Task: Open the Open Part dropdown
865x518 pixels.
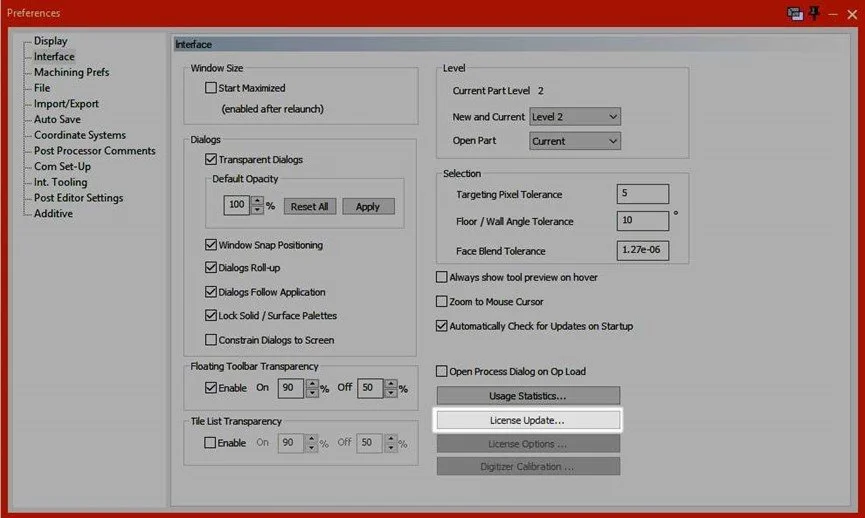Action: pyautogui.click(x=575, y=141)
